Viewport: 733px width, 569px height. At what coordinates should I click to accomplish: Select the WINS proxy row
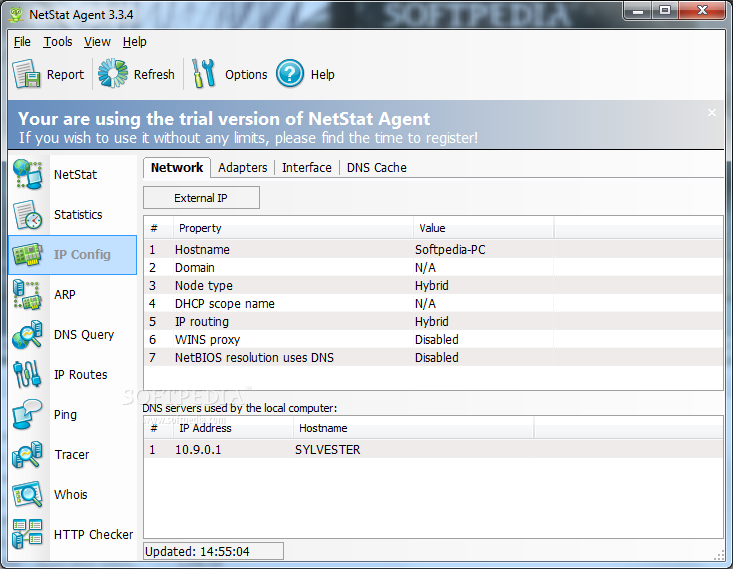coord(433,339)
